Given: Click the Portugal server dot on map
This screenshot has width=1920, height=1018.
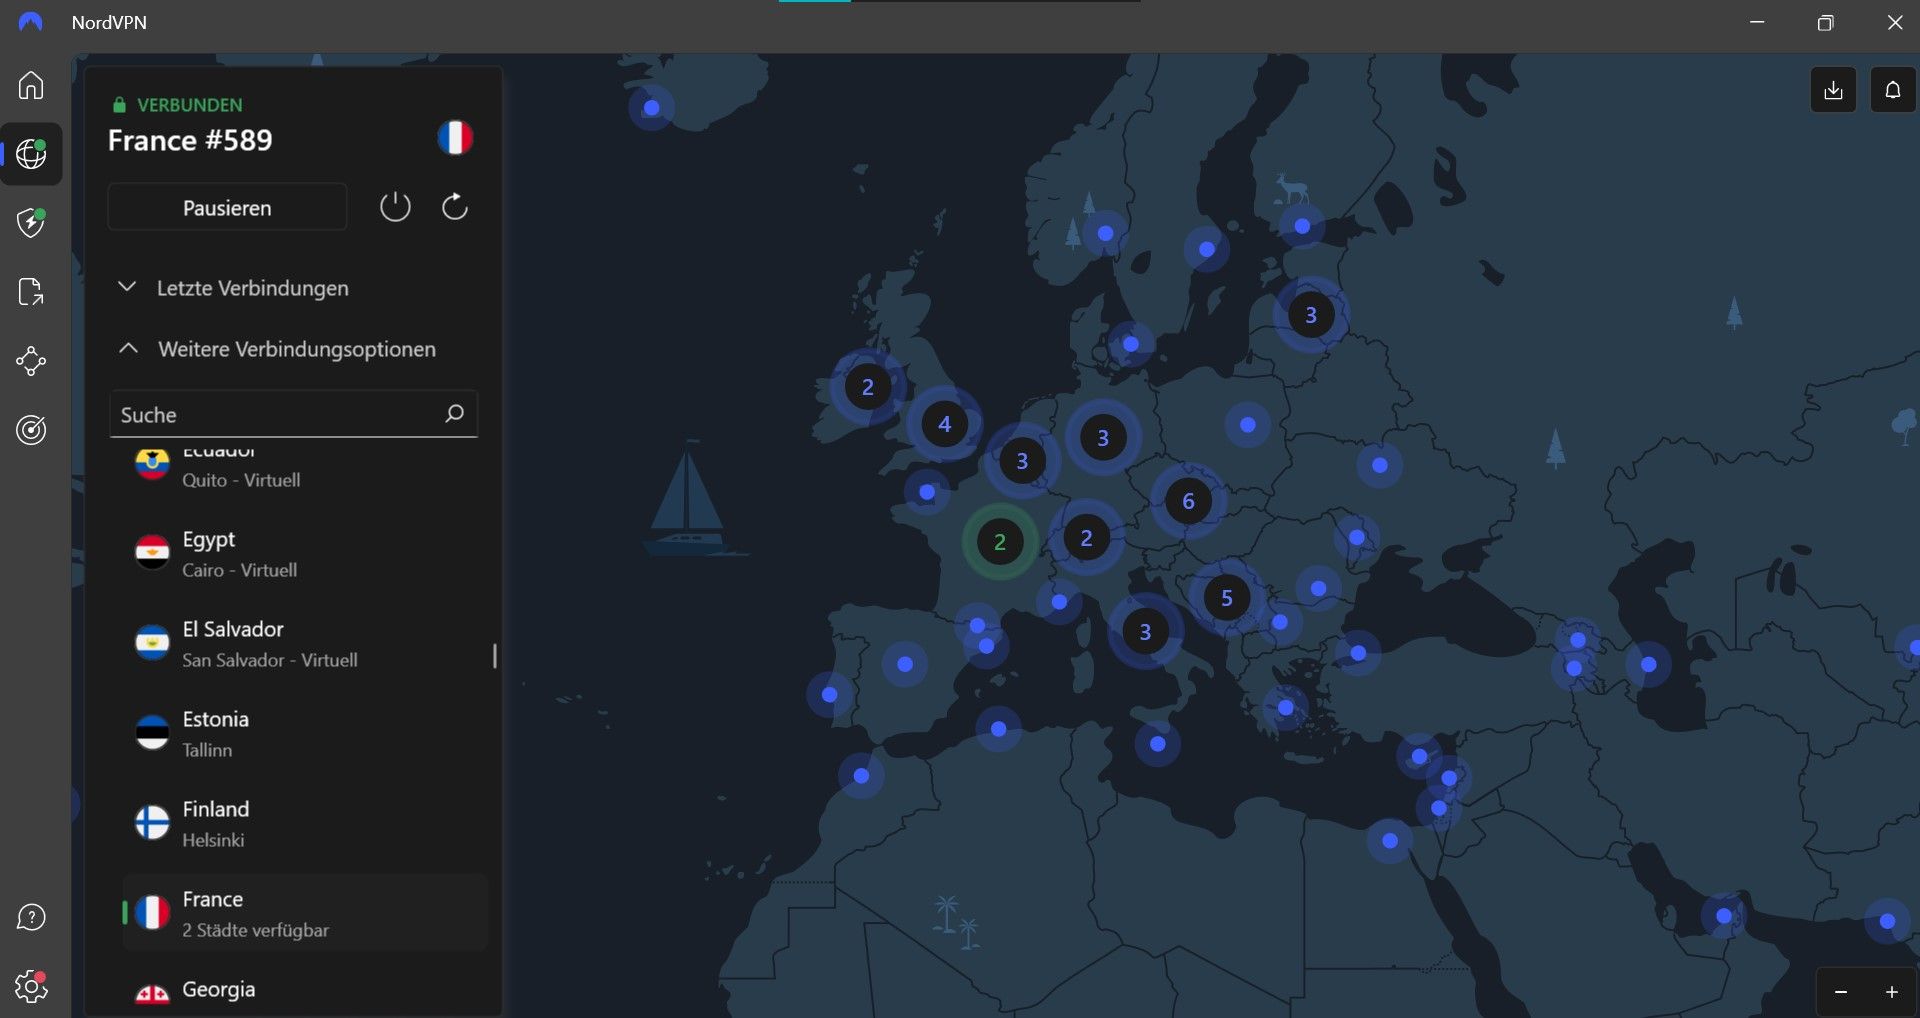Looking at the screenshot, I should coord(829,694).
